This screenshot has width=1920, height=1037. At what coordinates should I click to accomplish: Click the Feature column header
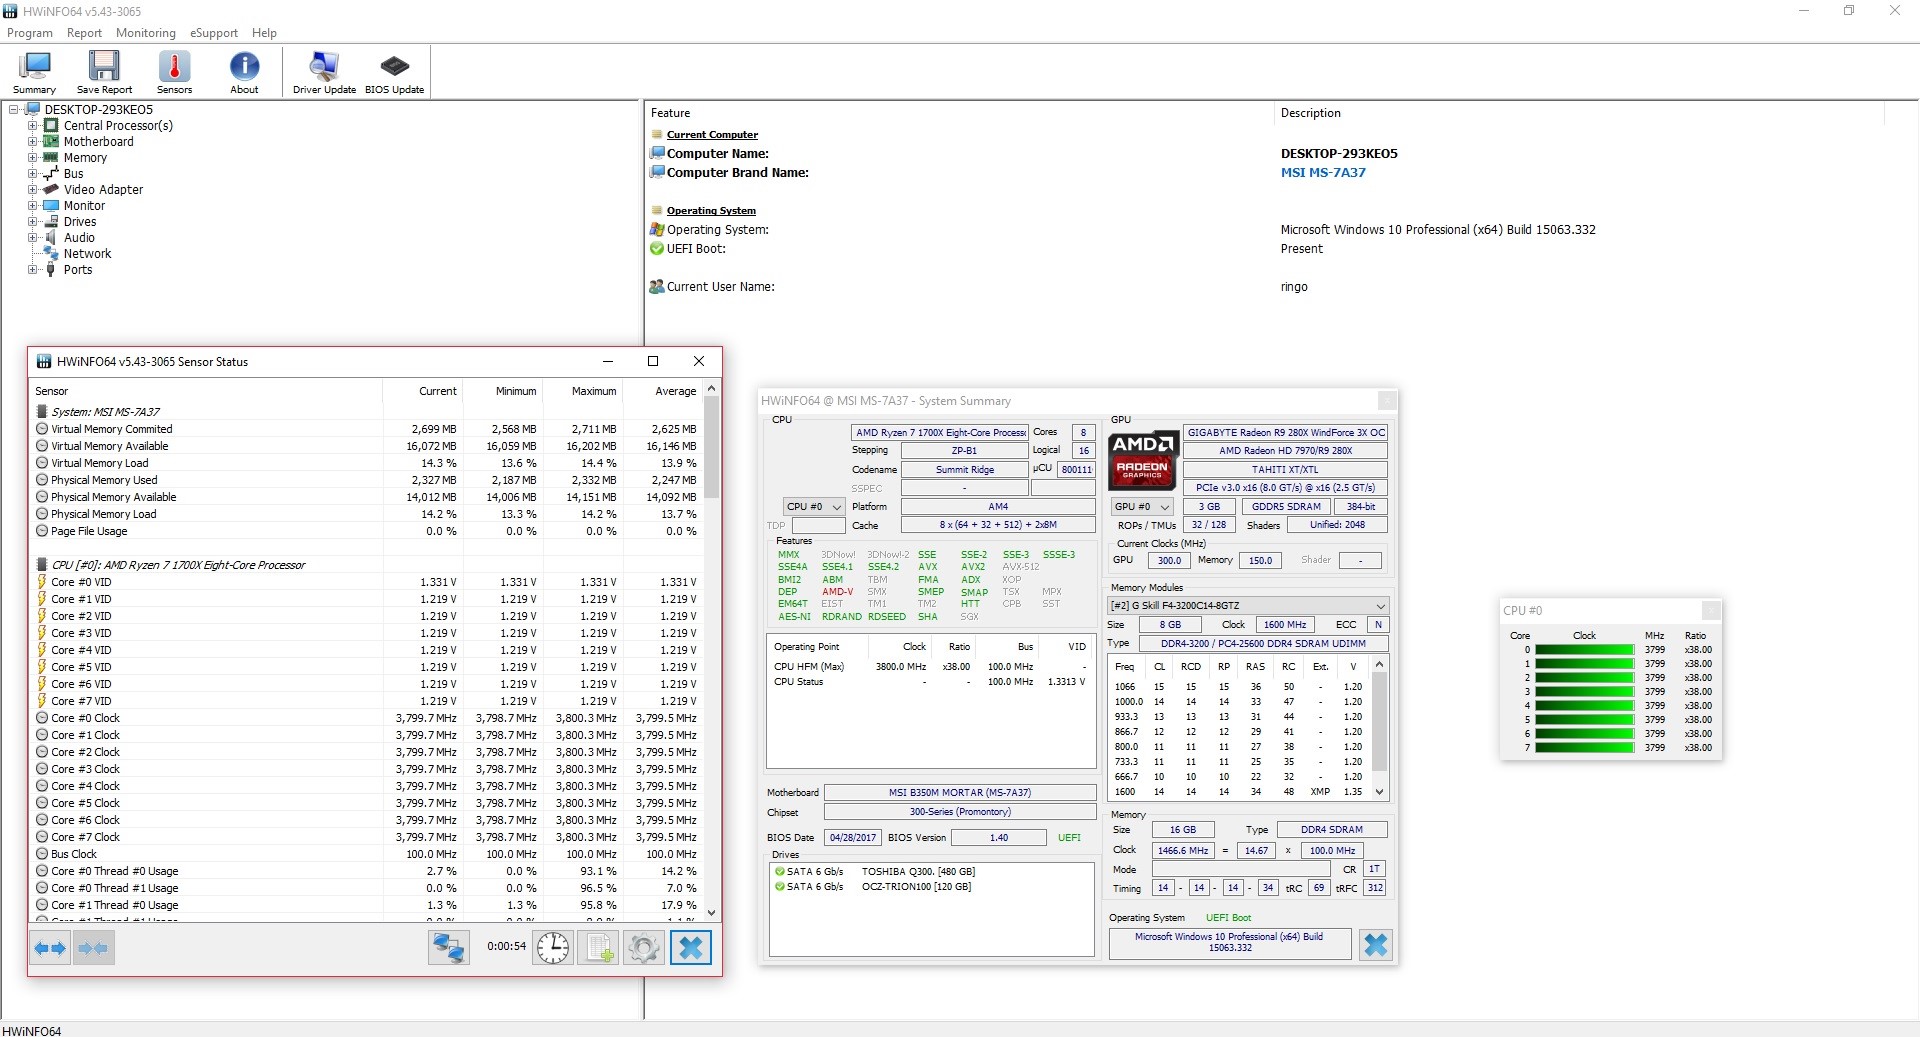coord(960,113)
